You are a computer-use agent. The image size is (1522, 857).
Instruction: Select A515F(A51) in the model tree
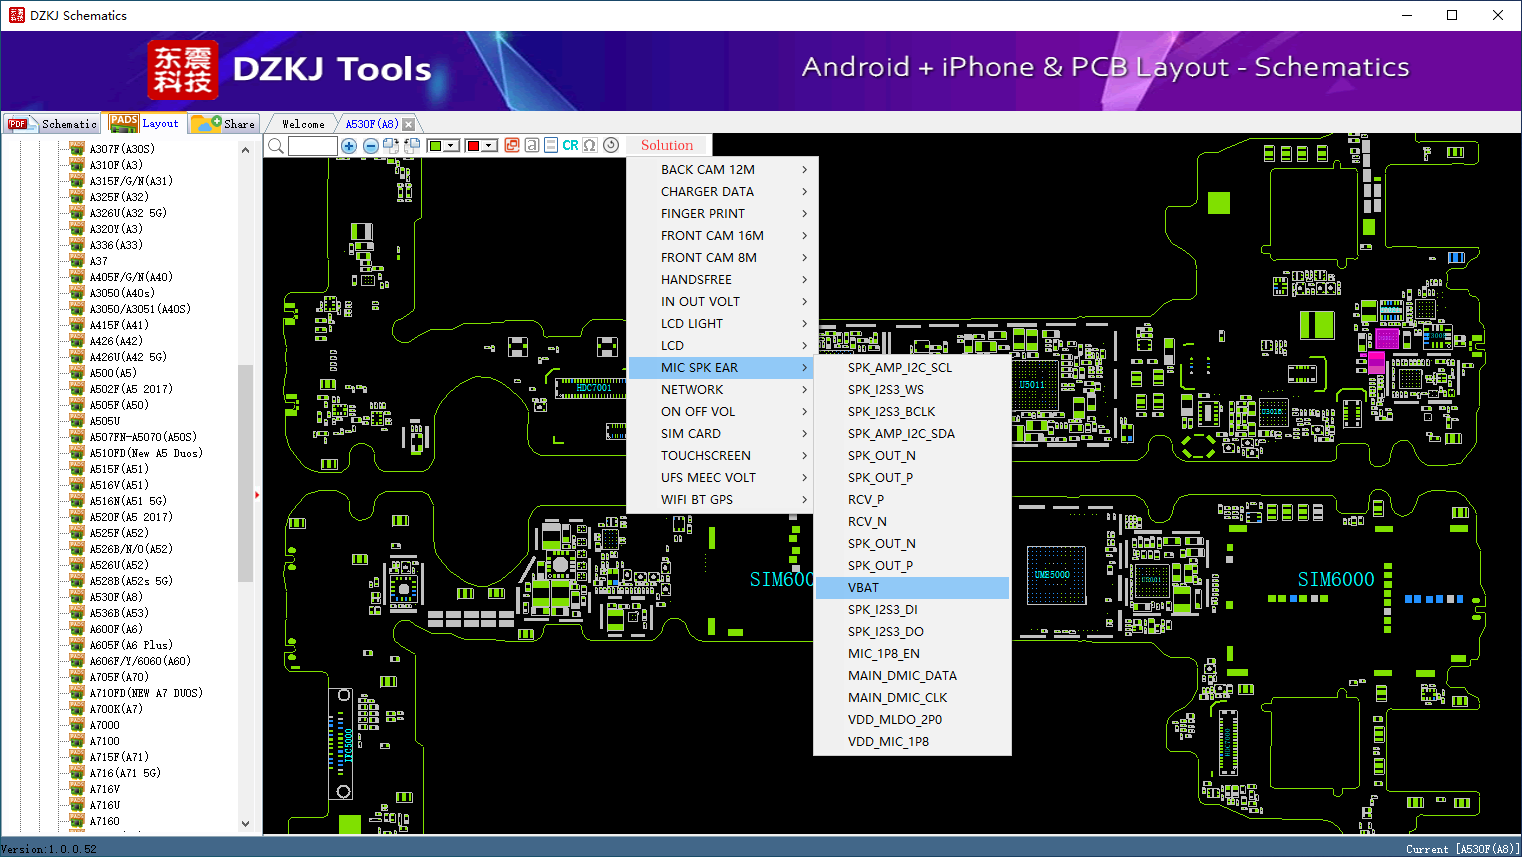119,469
